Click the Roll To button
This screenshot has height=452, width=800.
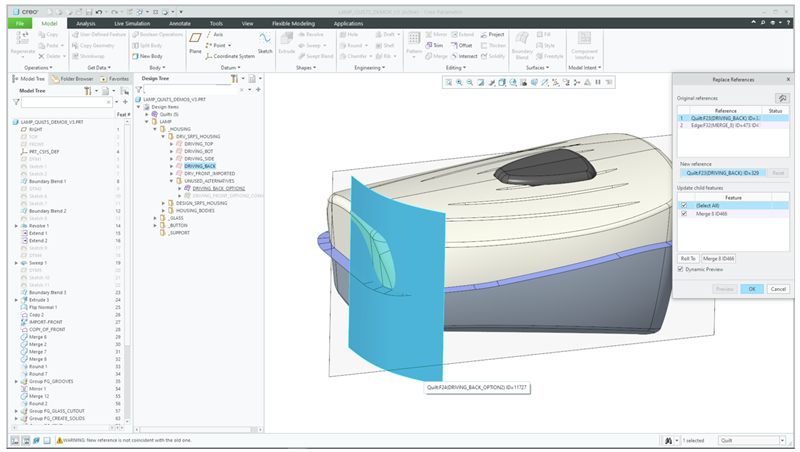[688, 258]
